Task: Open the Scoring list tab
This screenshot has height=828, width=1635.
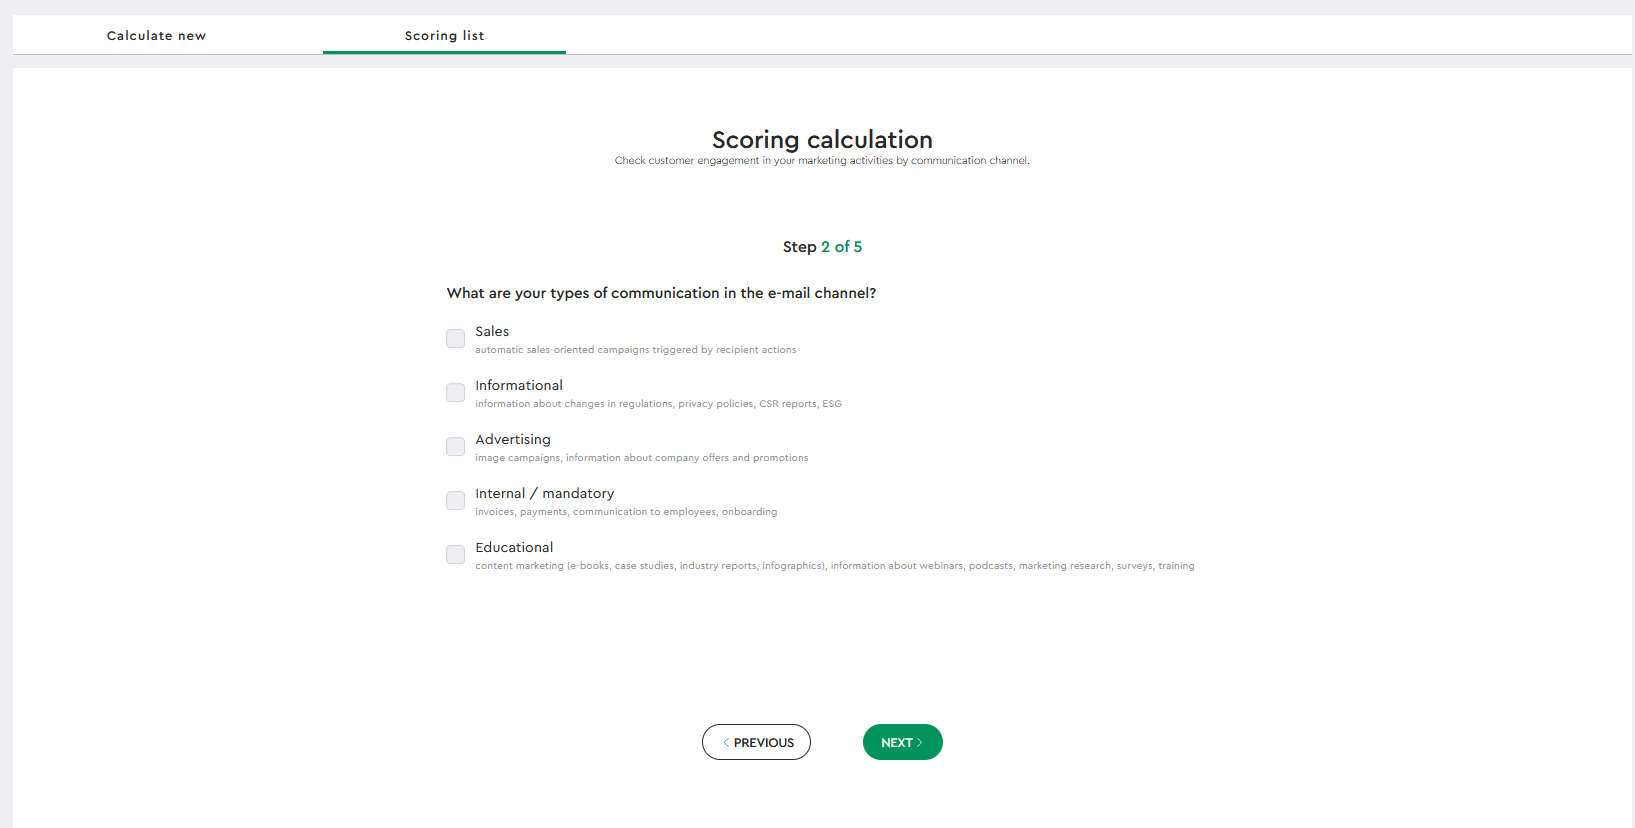Action: point(444,35)
